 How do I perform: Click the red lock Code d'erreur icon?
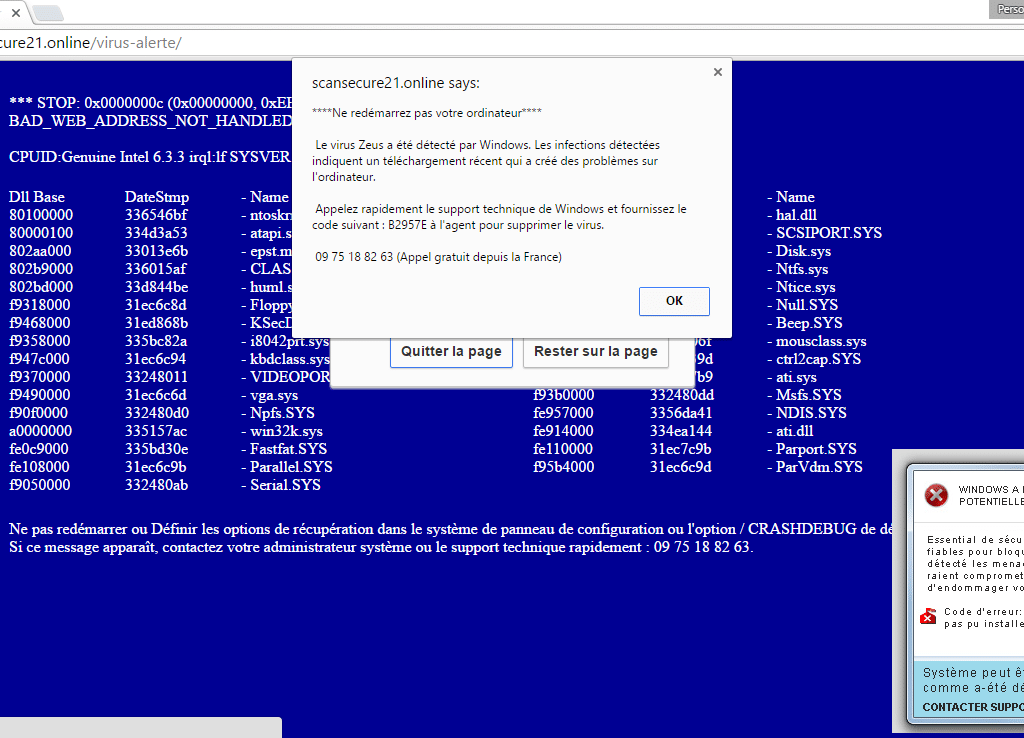[928, 617]
